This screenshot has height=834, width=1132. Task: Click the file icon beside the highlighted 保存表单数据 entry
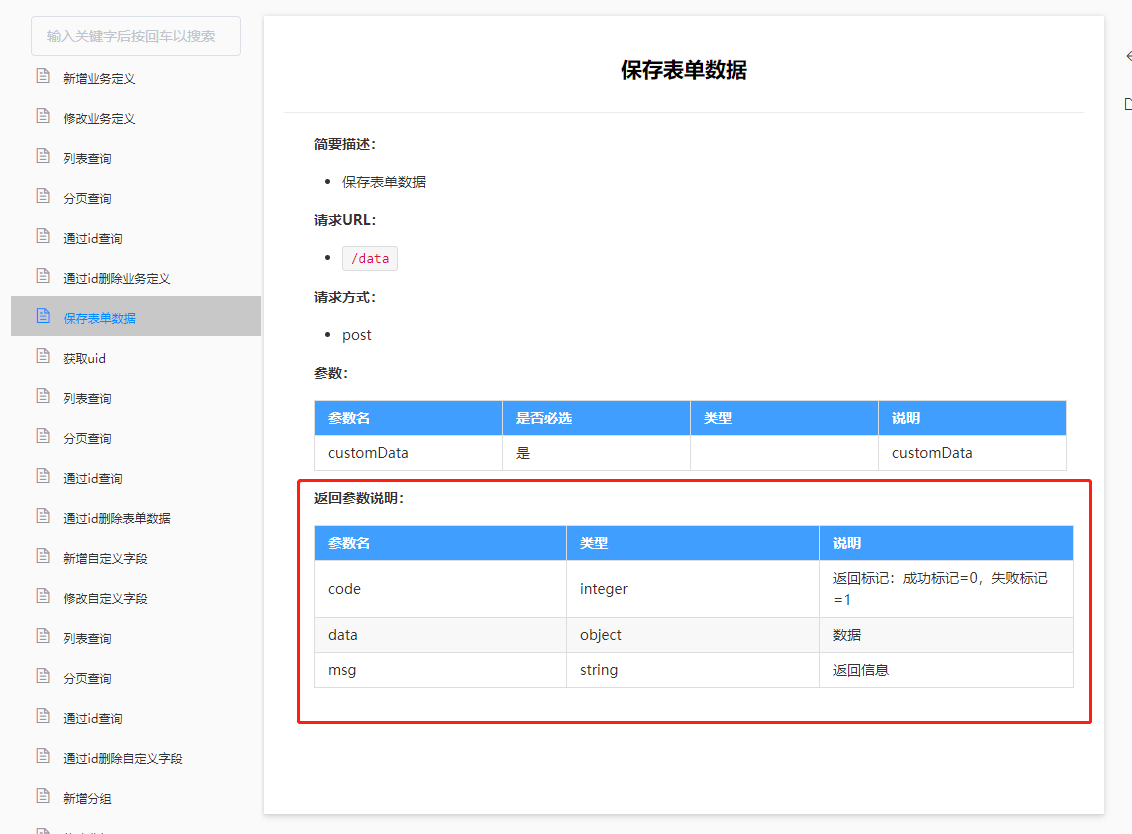(42, 315)
